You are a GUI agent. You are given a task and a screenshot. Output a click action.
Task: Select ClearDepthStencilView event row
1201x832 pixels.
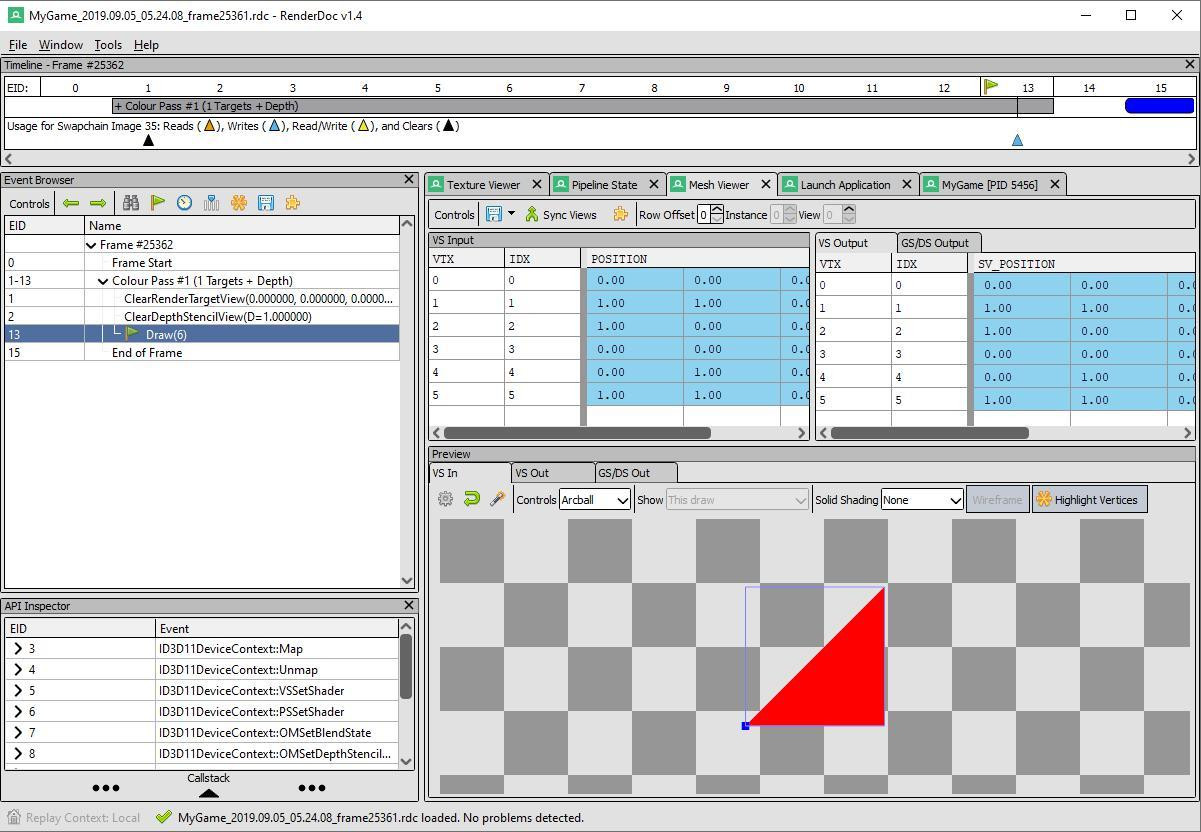coord(202,317)
